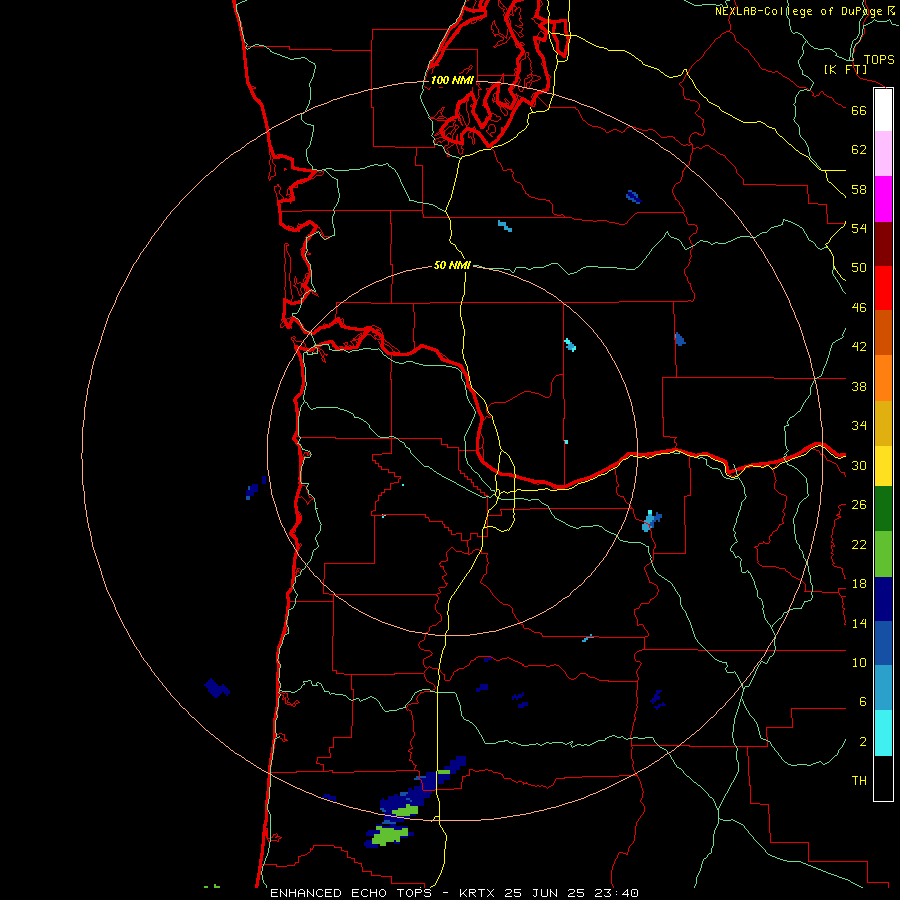Click the TH legend label
900x900 pixels.
(x=859, y=781)
